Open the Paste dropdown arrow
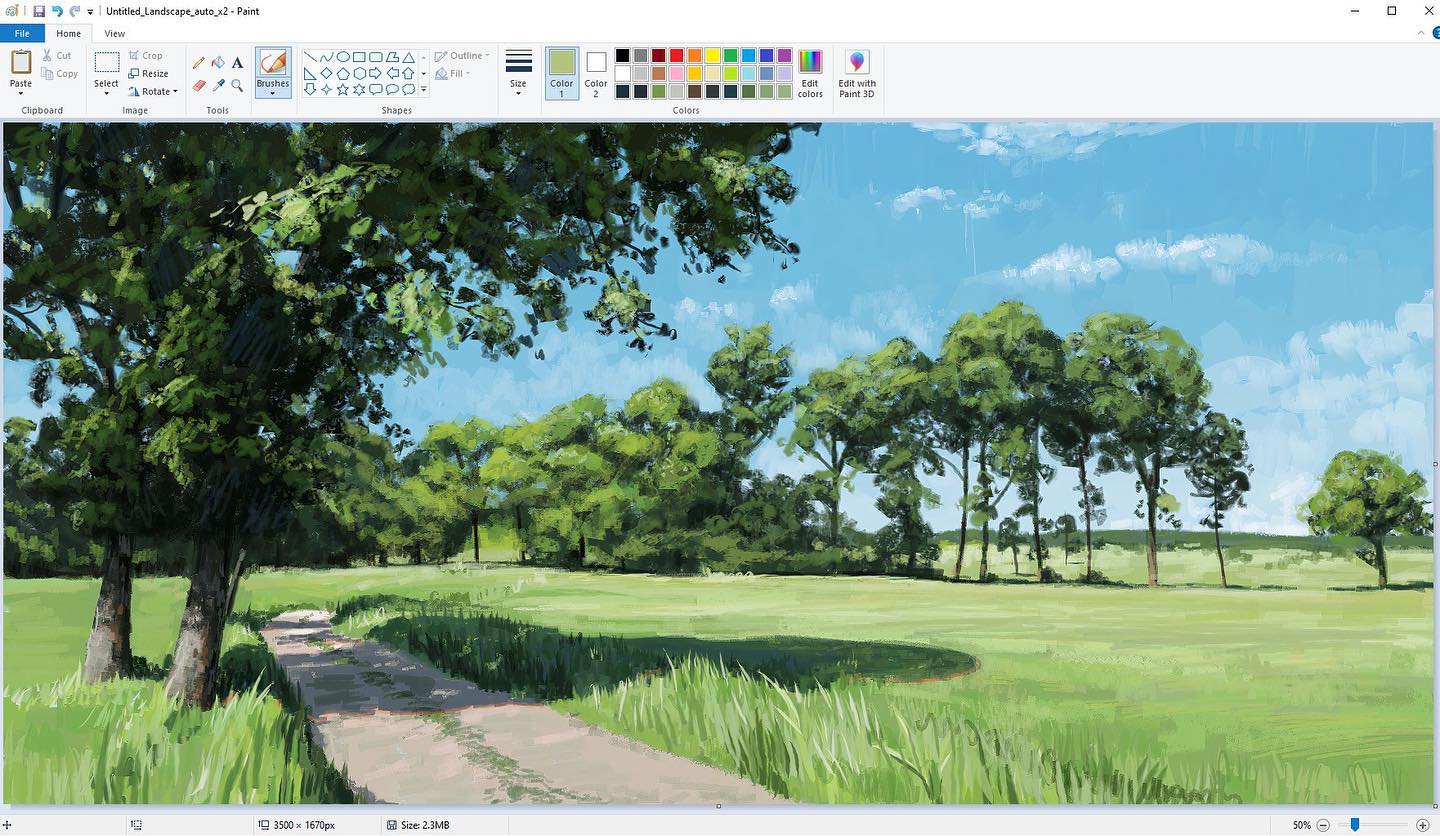This screenshot has width=1440, height=836. tap(21, 93)
